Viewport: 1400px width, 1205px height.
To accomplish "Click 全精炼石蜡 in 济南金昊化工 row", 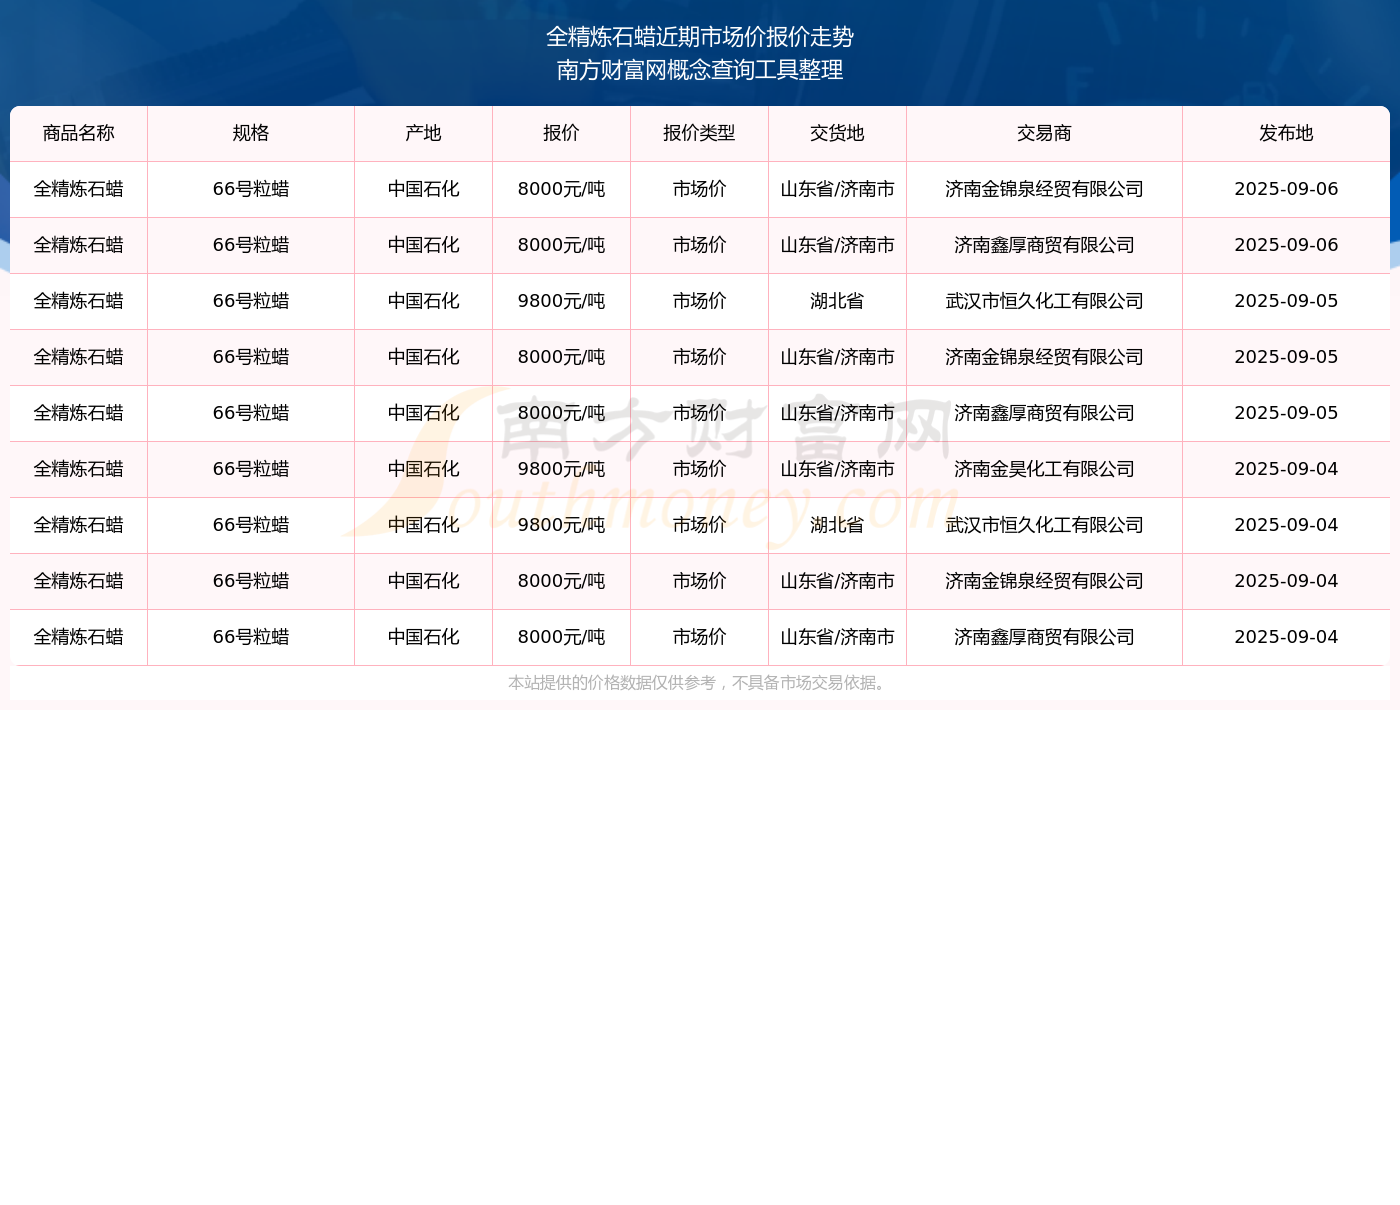I will click(79, 469).
